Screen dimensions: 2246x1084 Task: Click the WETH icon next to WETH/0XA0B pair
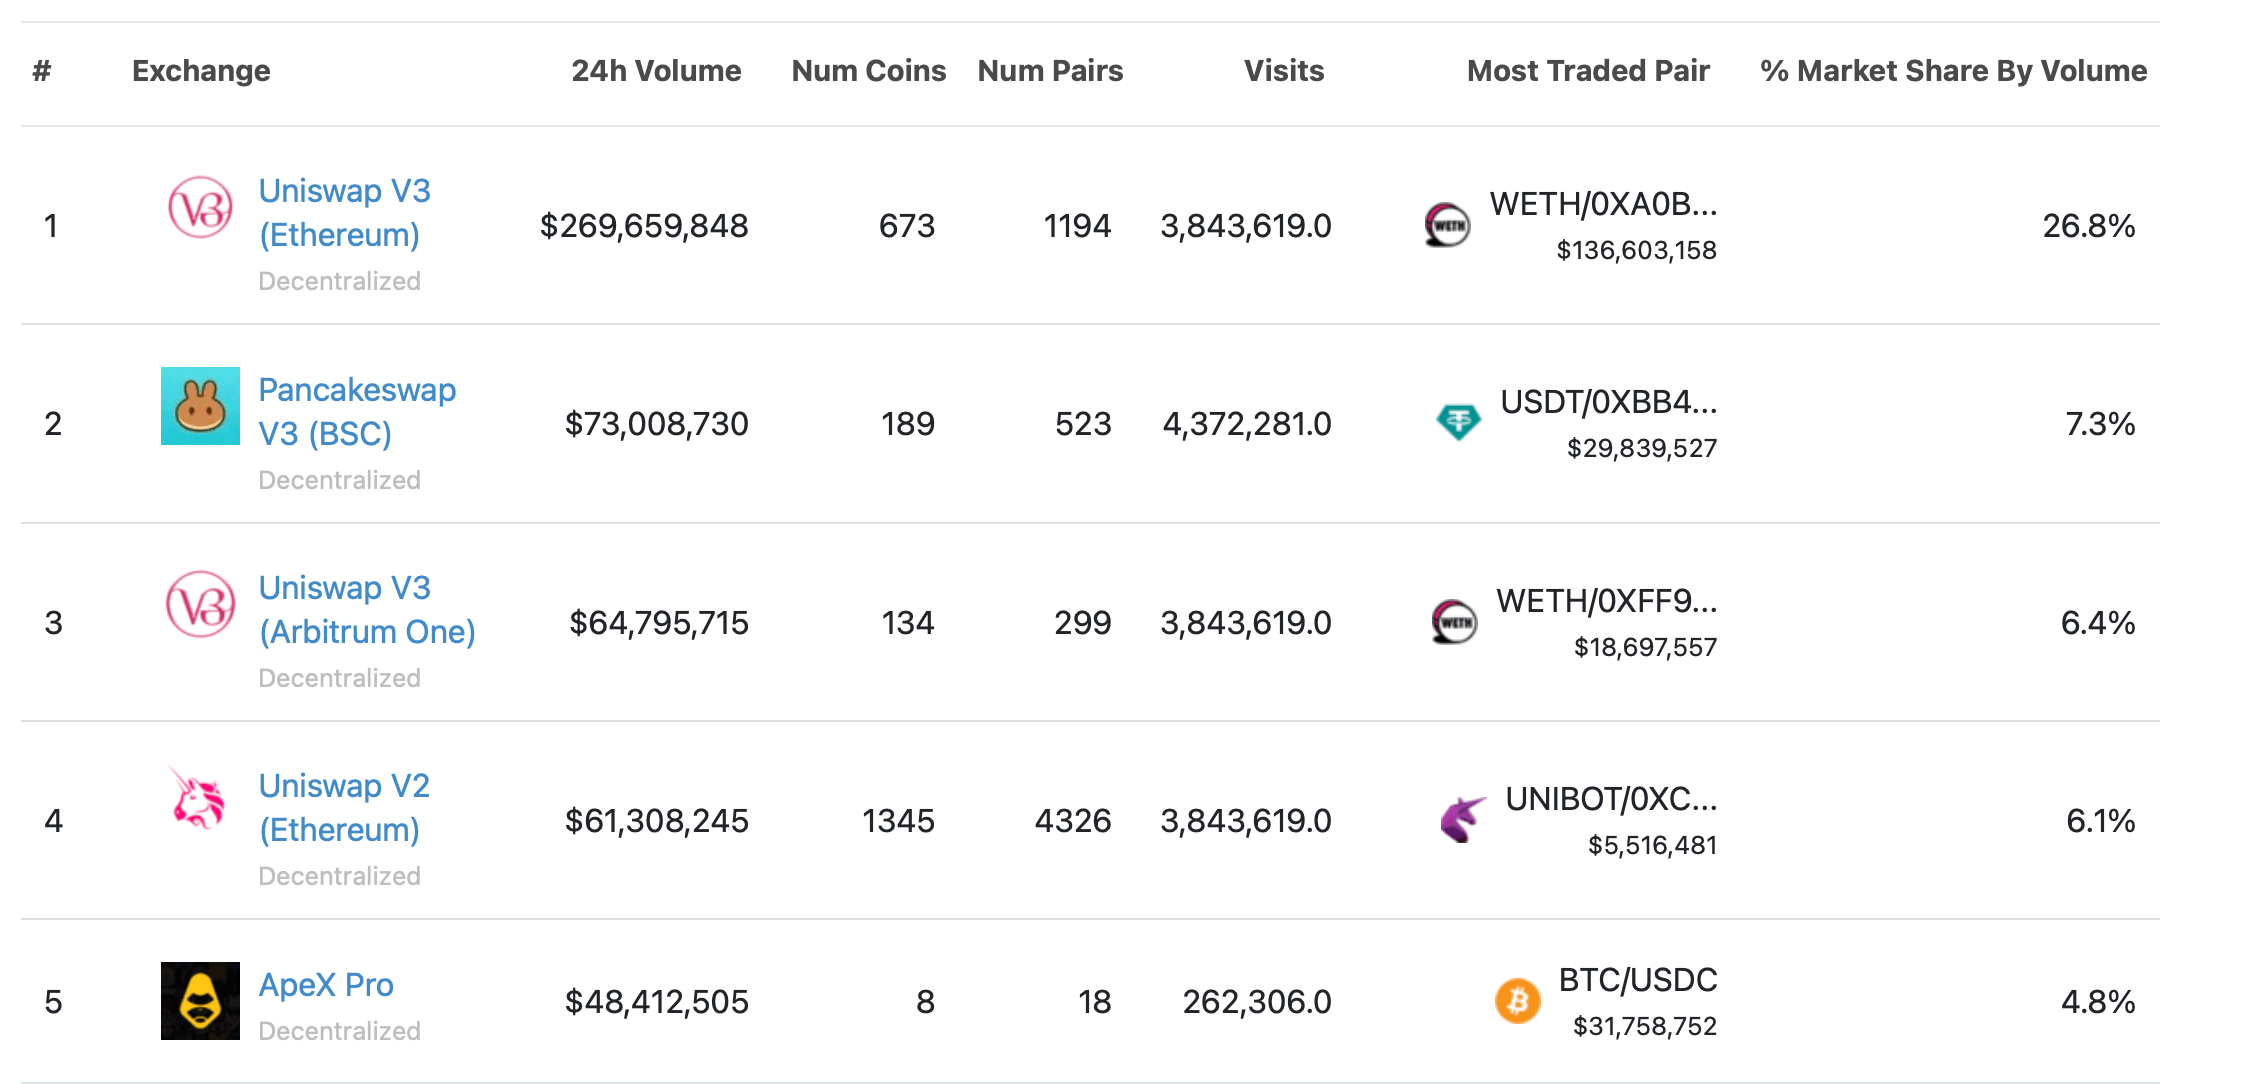click(x=1447, y=225)
